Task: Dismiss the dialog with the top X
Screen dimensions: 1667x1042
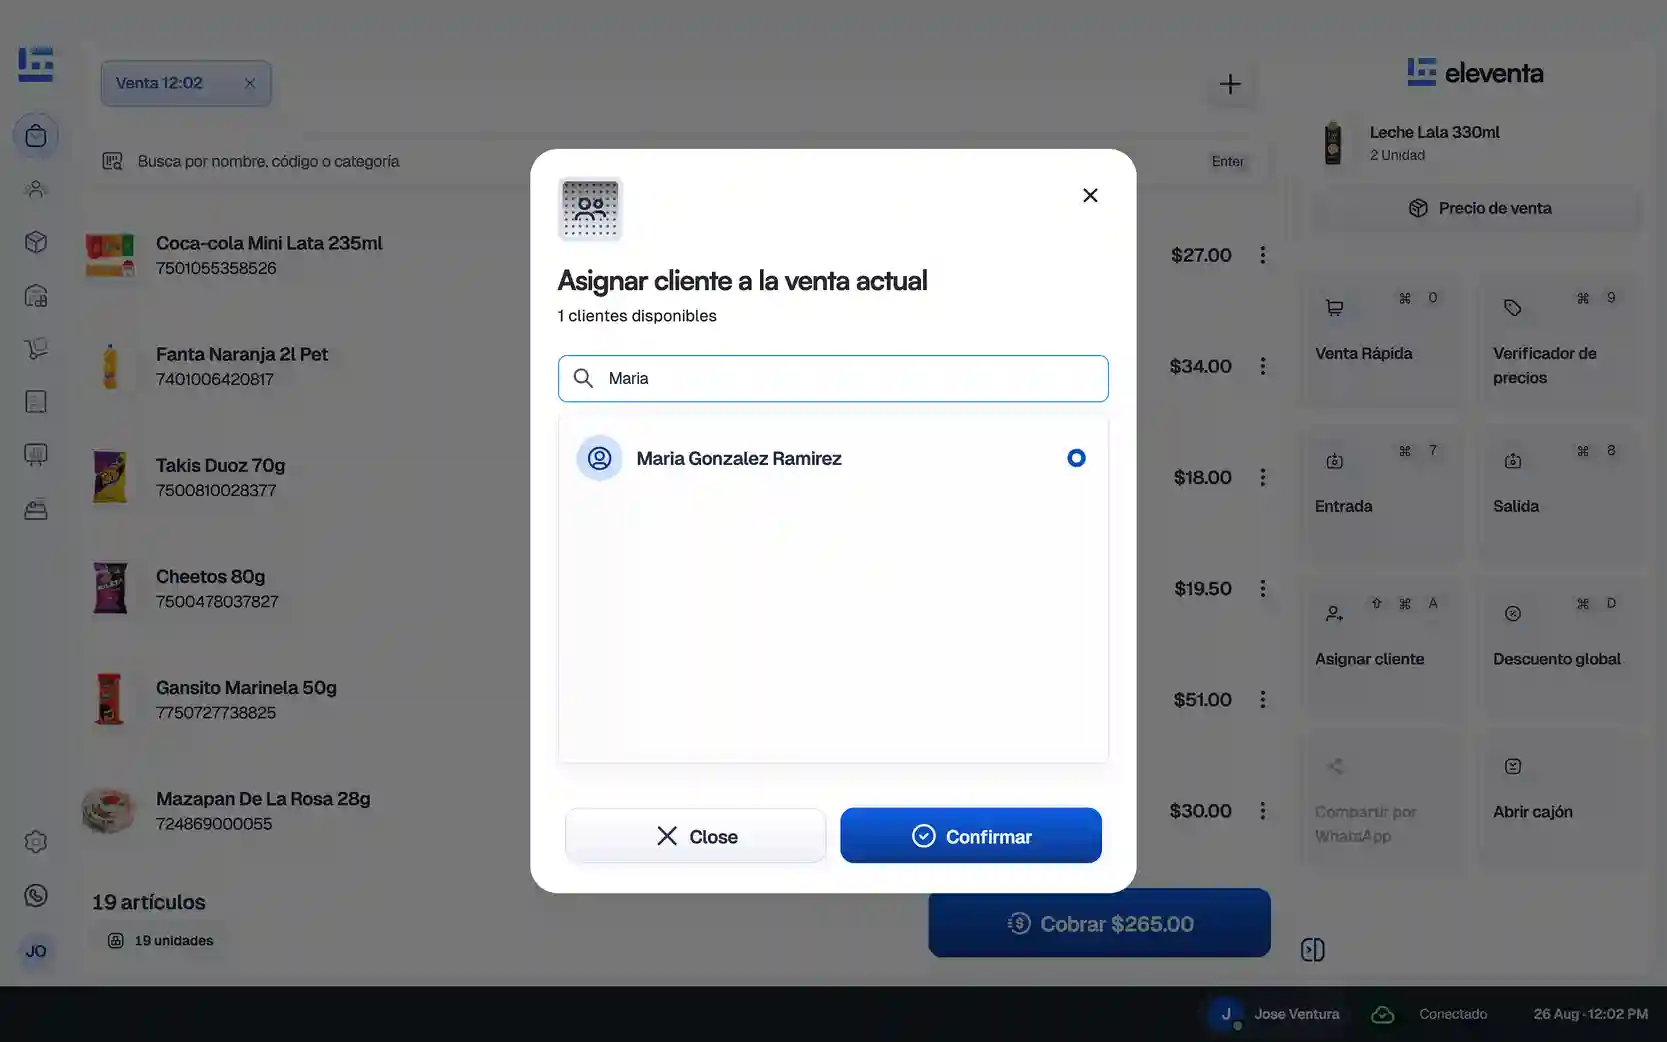Action: 1090,195
